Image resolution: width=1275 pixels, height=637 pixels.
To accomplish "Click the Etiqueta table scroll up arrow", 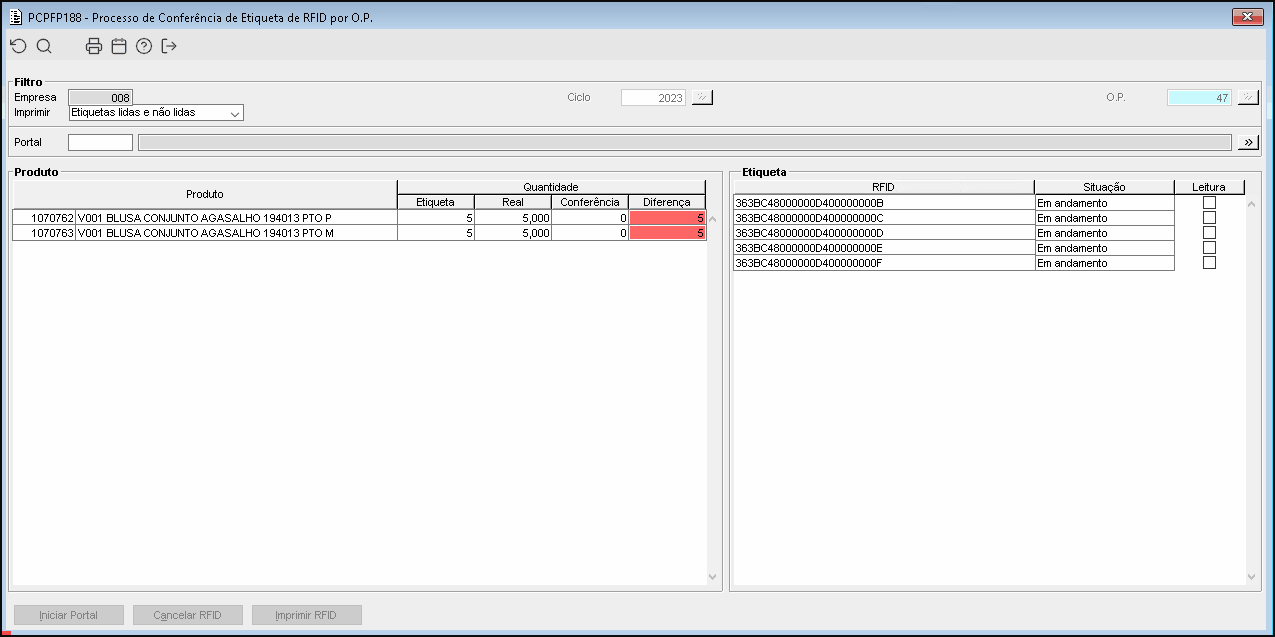I will (x=1251, y=203).
